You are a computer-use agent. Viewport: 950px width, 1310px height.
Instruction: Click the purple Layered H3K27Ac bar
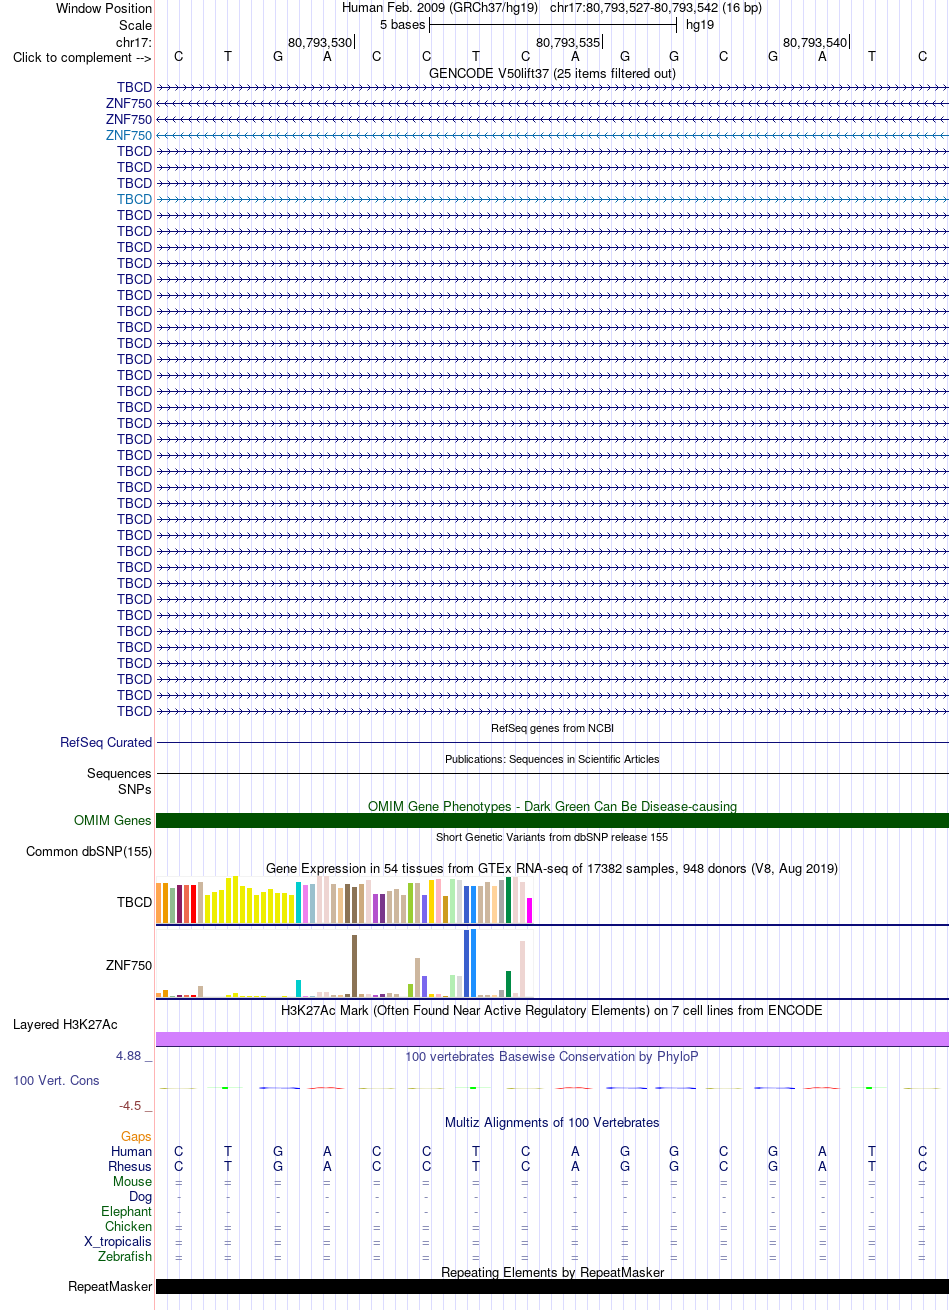[552, 1039]
